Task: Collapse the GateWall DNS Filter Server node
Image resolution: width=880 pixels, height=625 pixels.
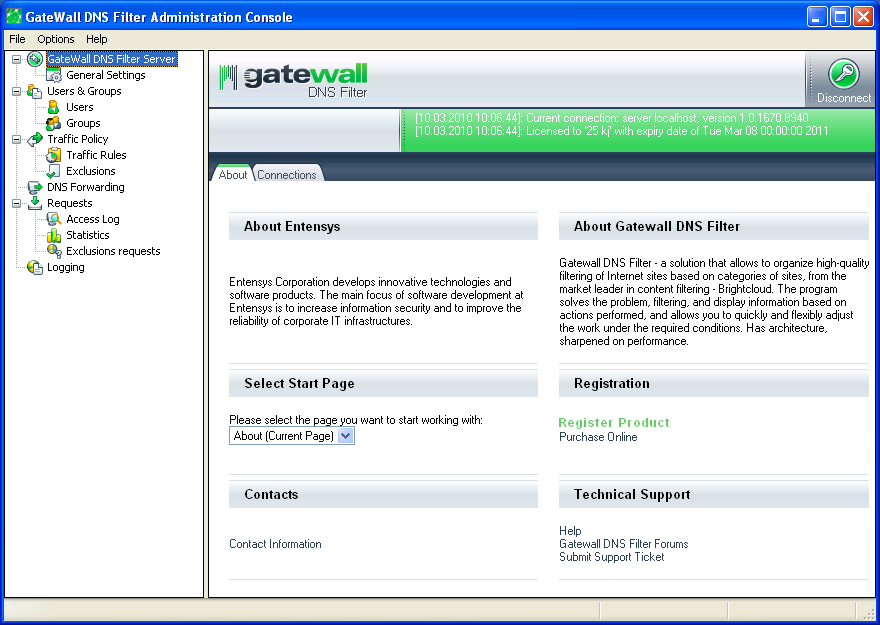Action: pyautogui.click(x=16, y=59)
